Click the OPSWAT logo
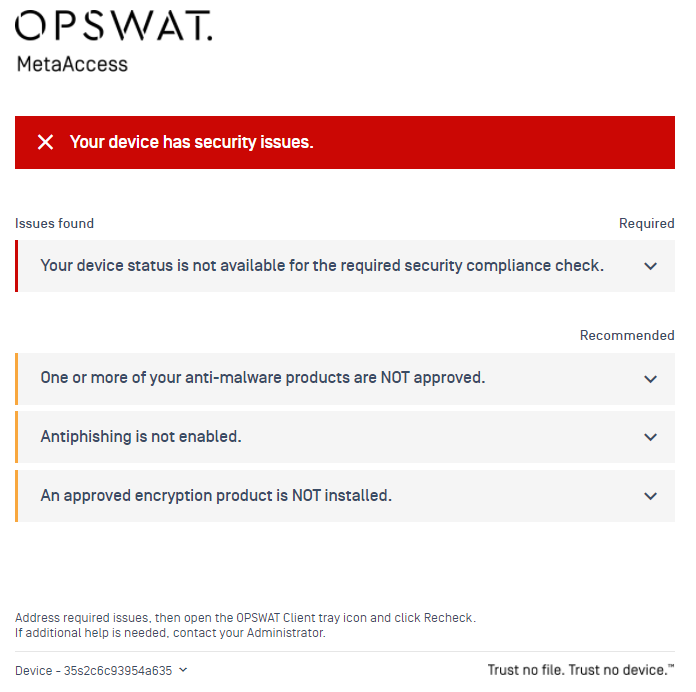 tap(114, 26)
